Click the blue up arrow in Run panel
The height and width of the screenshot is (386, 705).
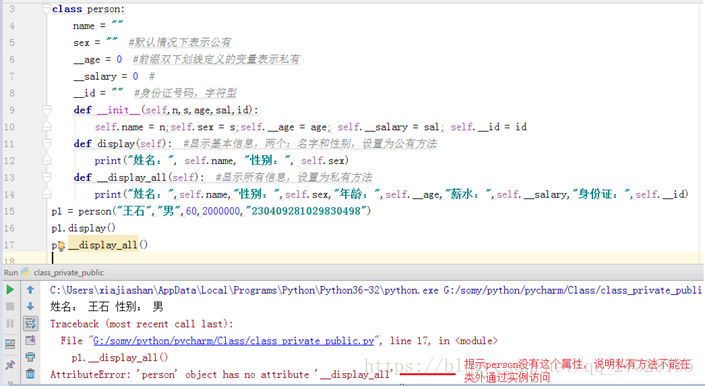tap(30, 290)
